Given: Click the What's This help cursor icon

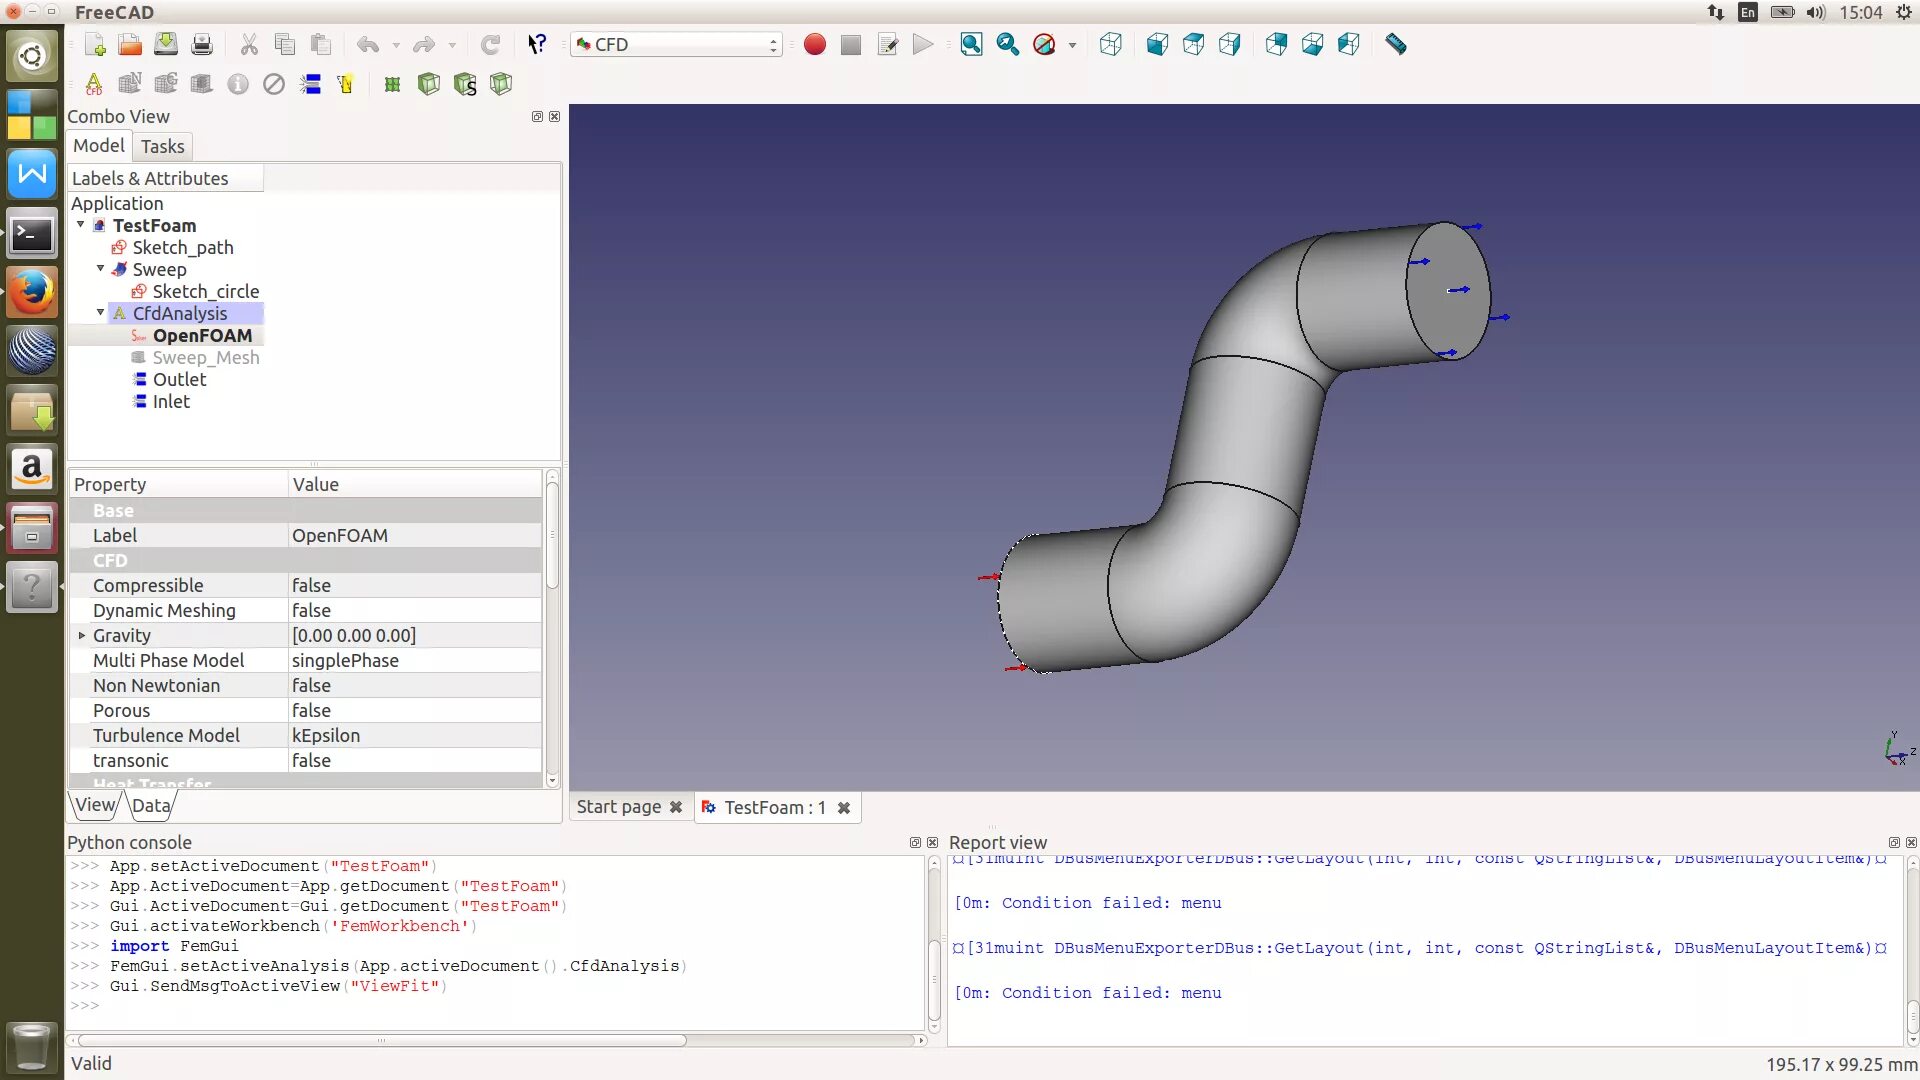Looking at the screenshot, I should [537, 45].
